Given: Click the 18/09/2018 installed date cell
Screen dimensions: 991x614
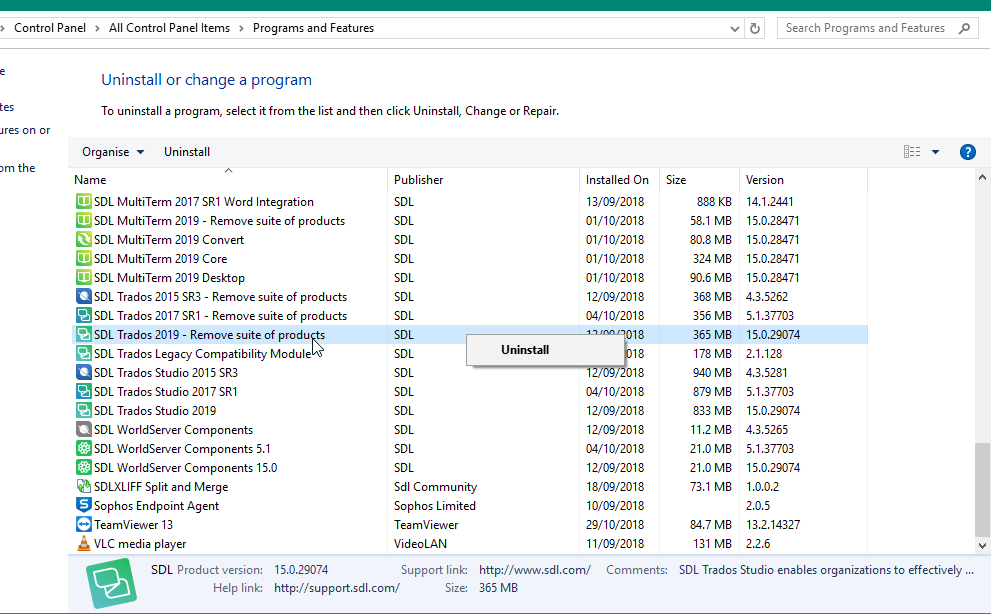Looking at the screenshot, I should coord(615,486).
